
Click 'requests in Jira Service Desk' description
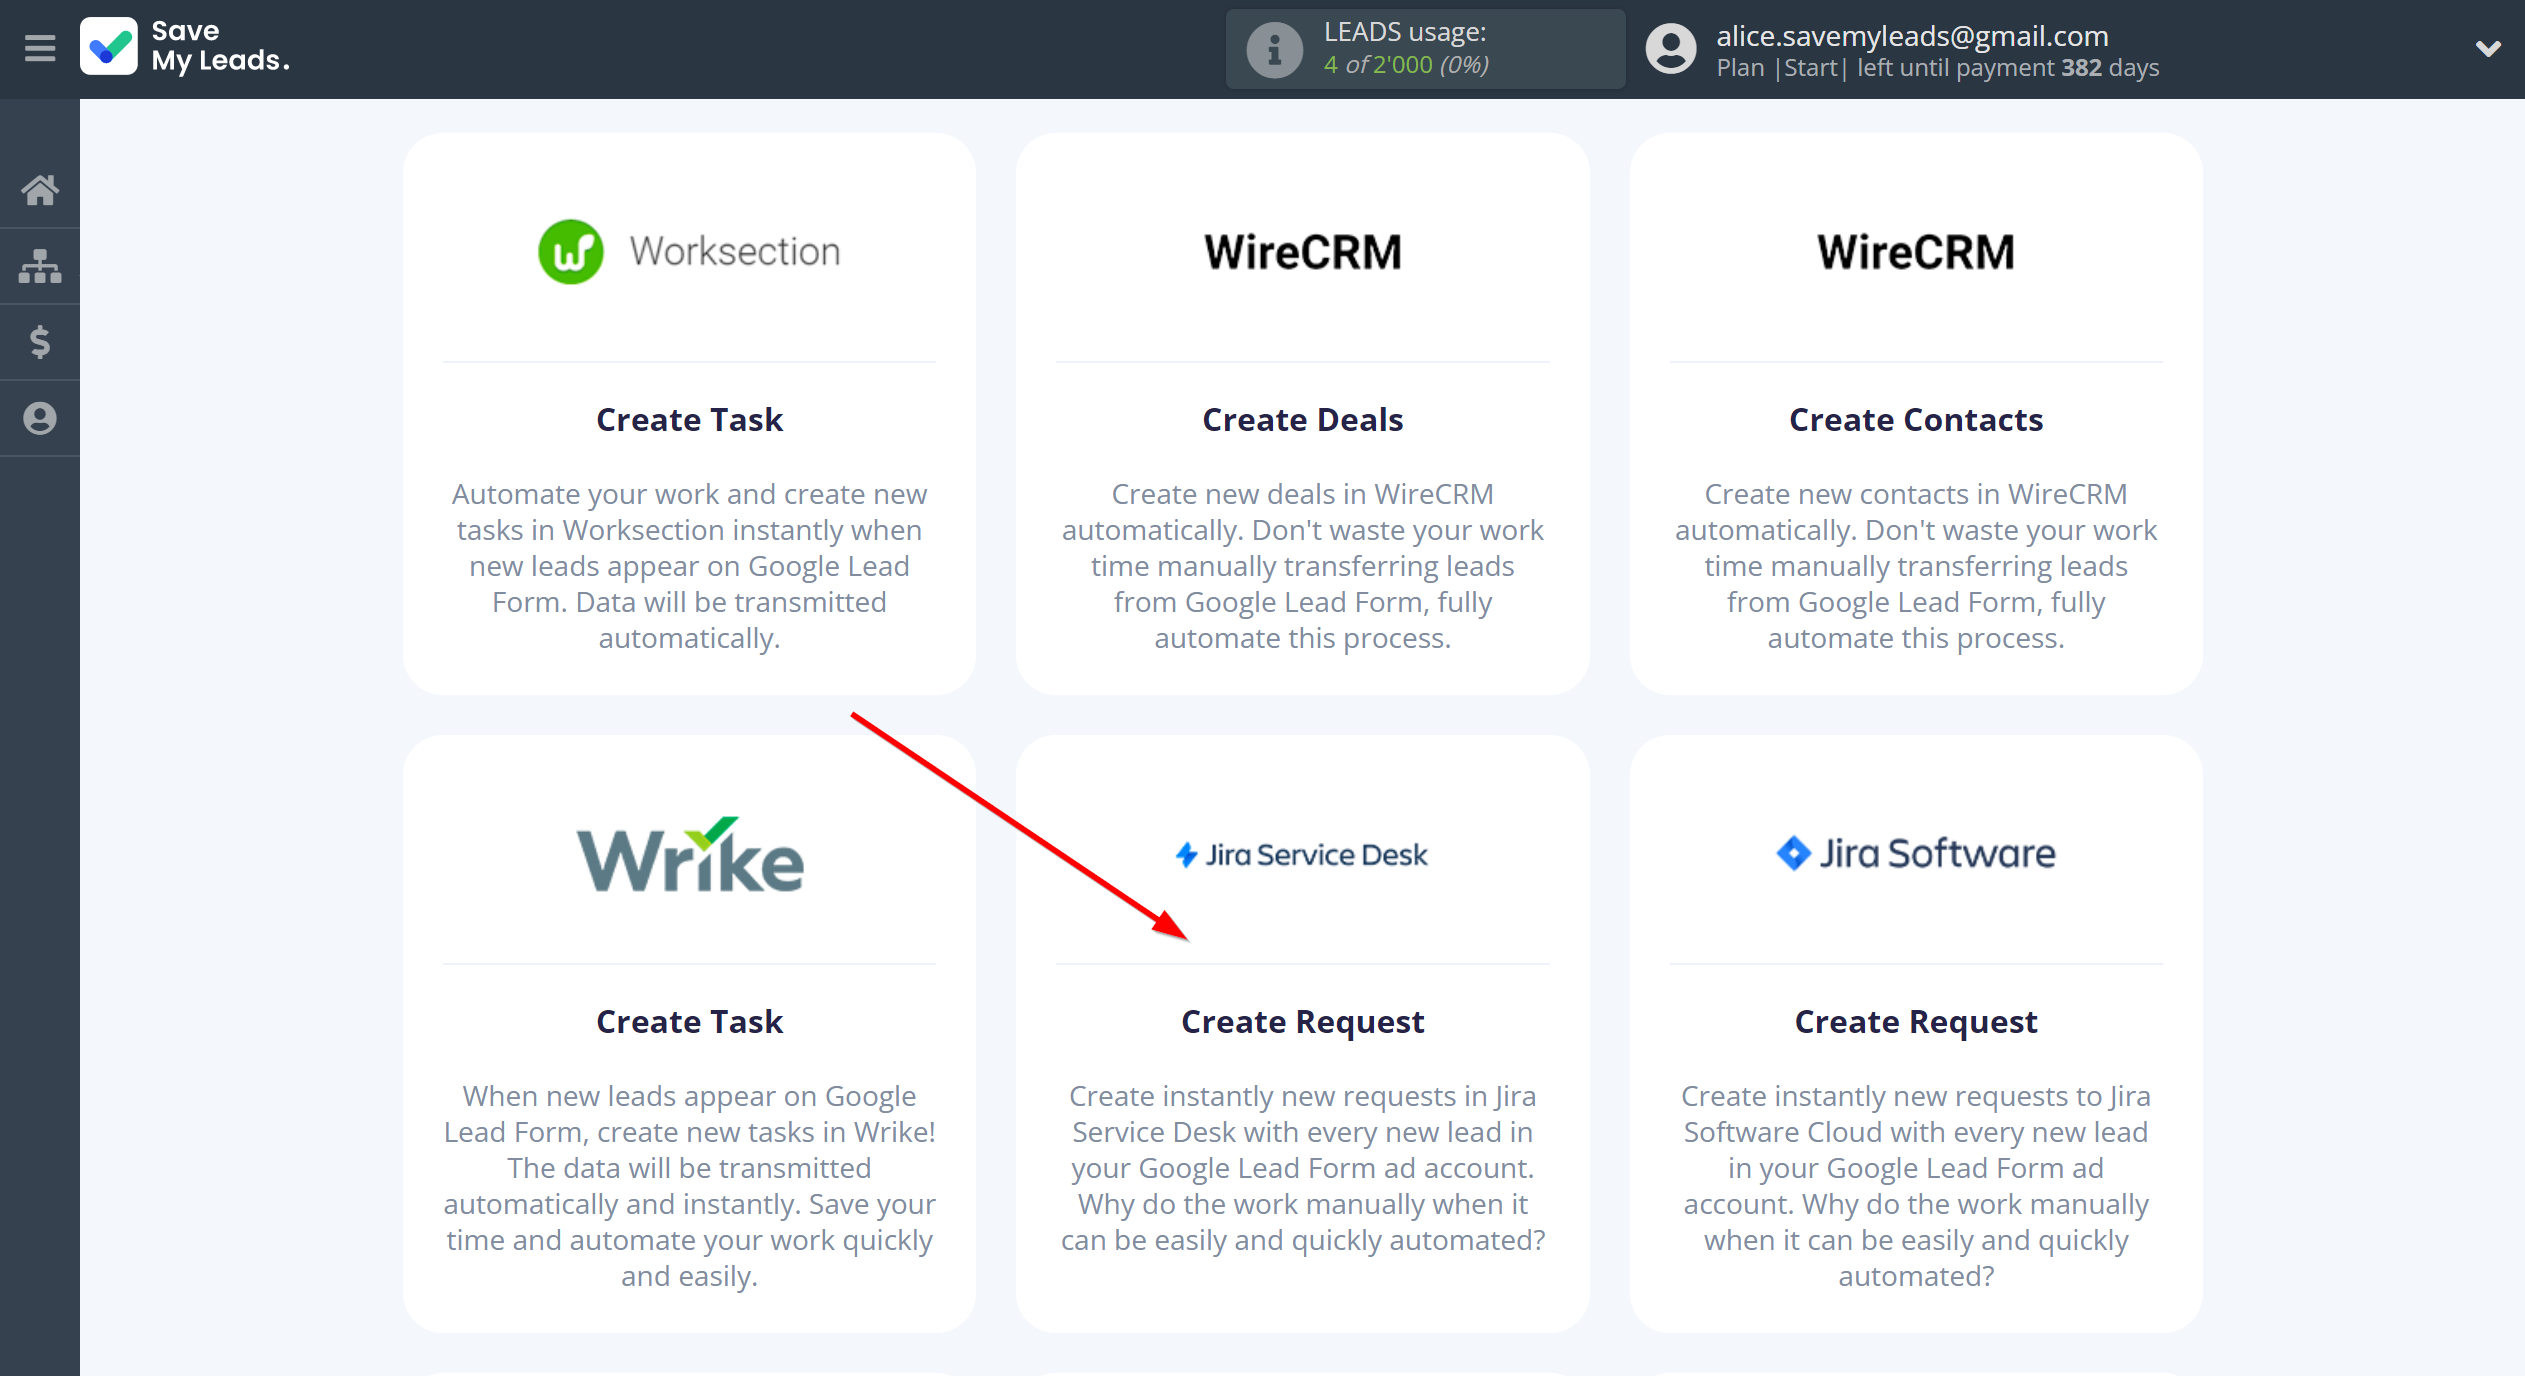point(1302,1168)
